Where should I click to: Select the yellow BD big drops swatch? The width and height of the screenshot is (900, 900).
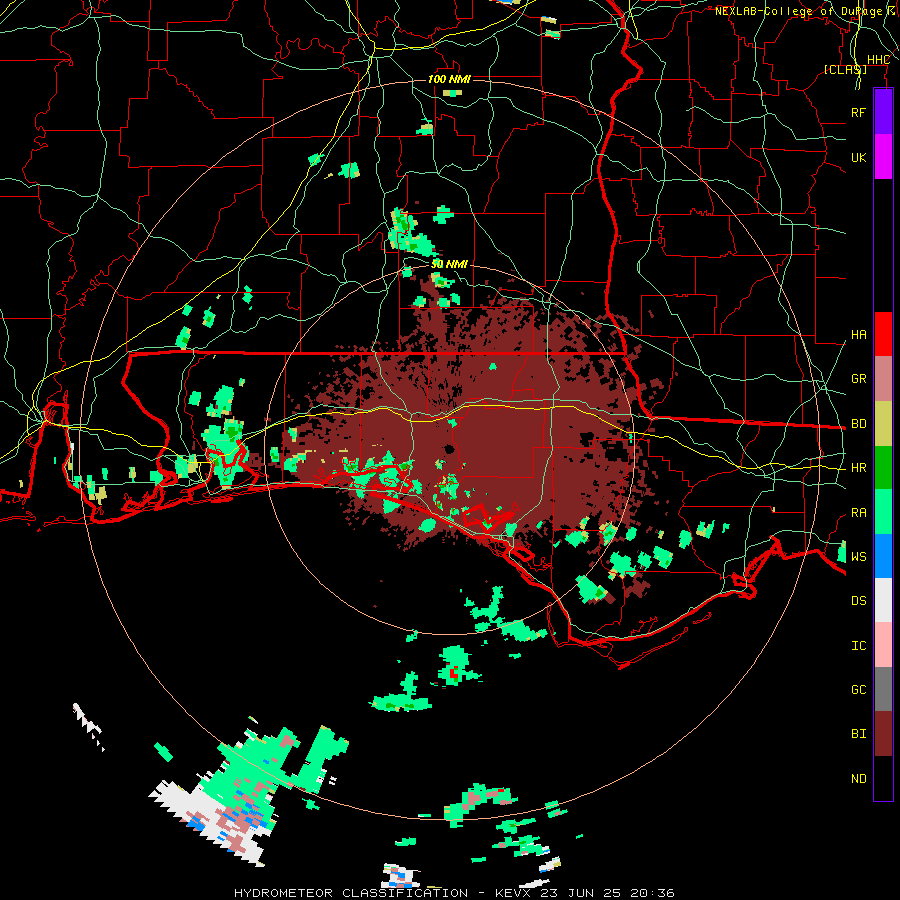click(x=883, y=424)
